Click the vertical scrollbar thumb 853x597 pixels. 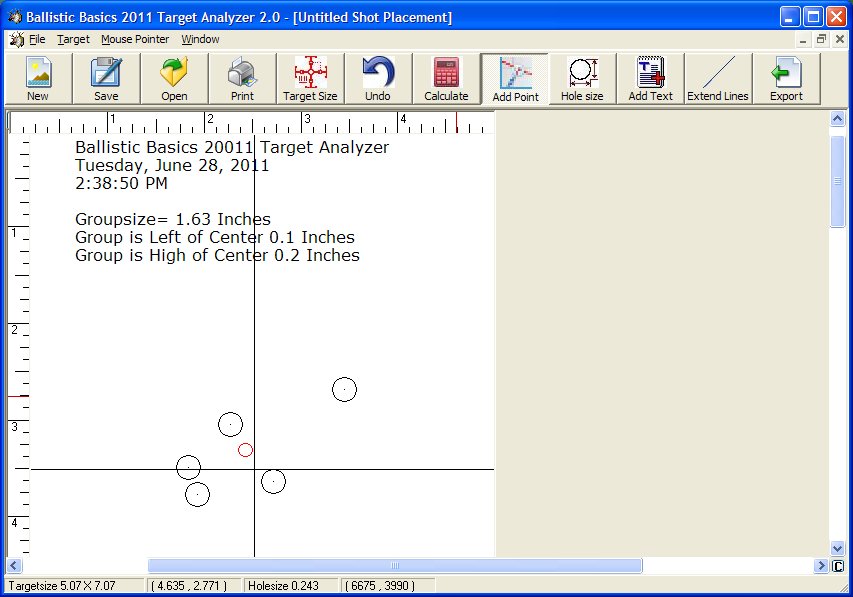coord(837,181)
